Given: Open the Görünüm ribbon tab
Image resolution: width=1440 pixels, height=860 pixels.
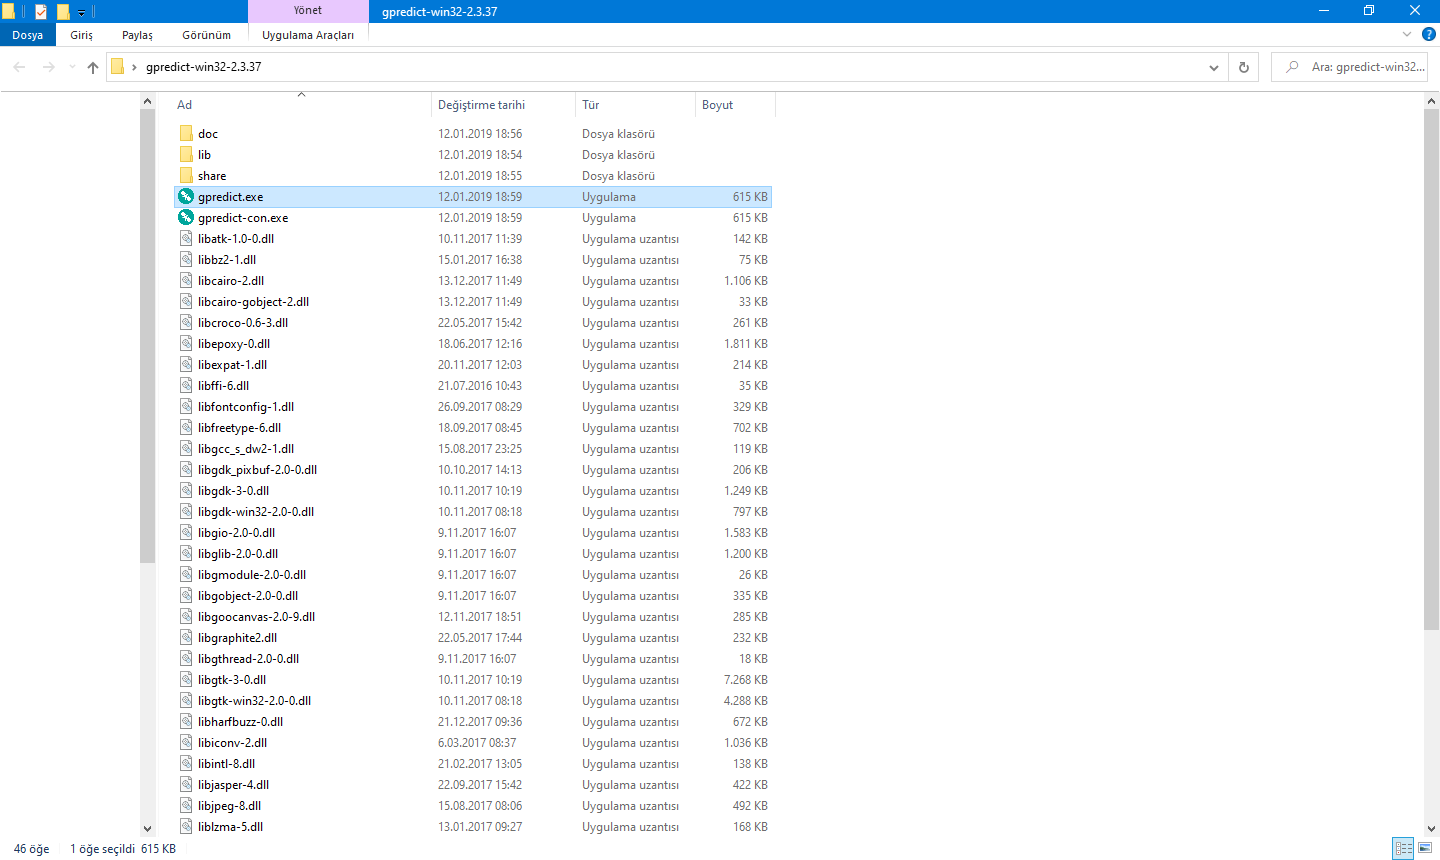Looking at the screenshot, I should pos(206,35).
